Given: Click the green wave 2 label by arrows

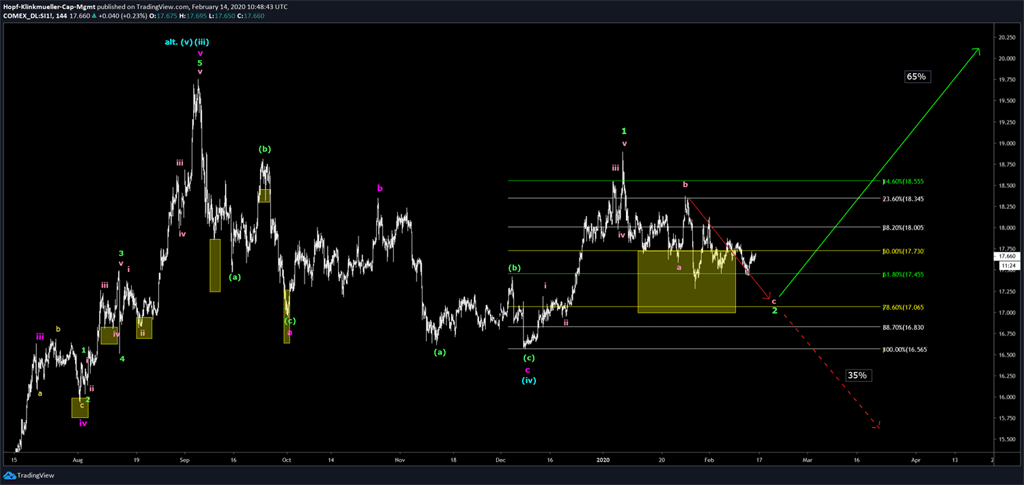Looking at the screenshot, I should point(774,311).
